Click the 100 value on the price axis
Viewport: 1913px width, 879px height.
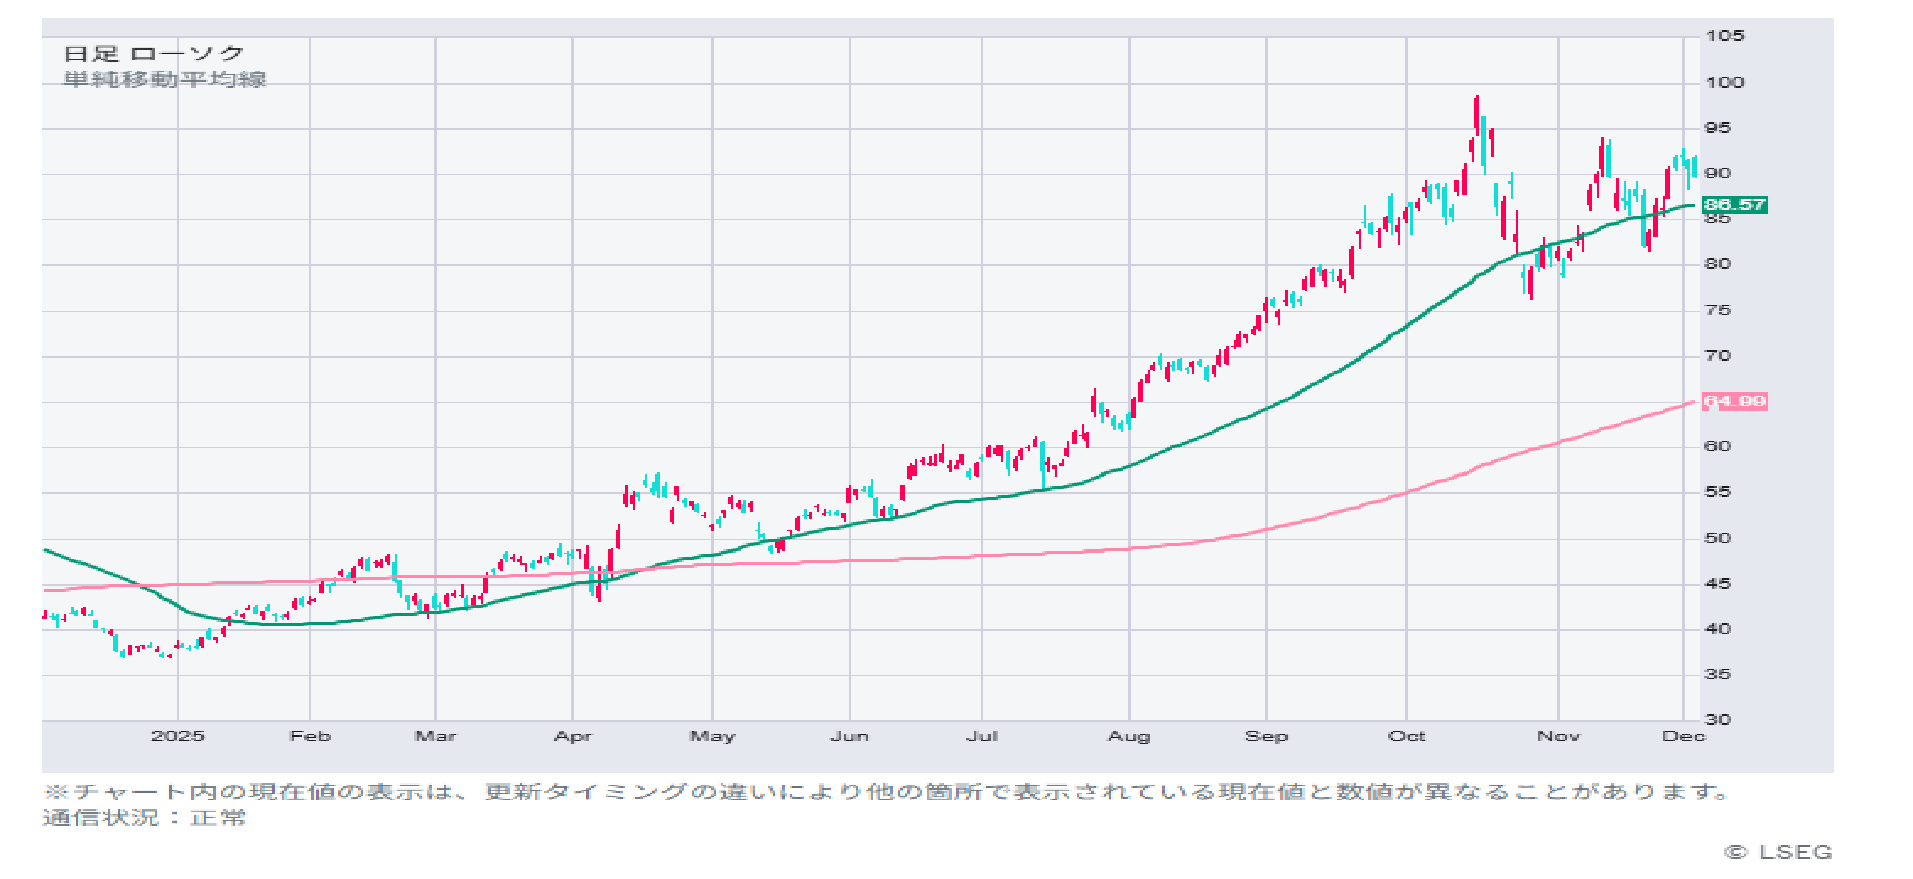click(x=1724, y=83)
